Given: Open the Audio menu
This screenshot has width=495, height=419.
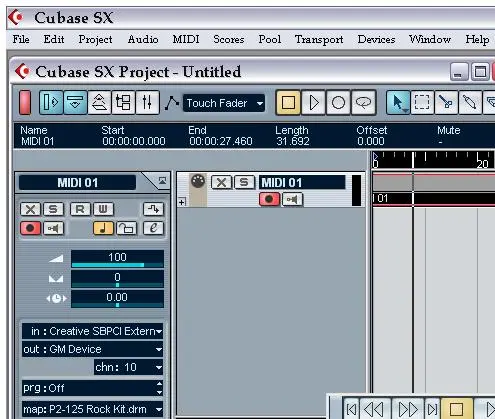Looking at the screenshot, I should pyautogui.click(x=143, y=39).
